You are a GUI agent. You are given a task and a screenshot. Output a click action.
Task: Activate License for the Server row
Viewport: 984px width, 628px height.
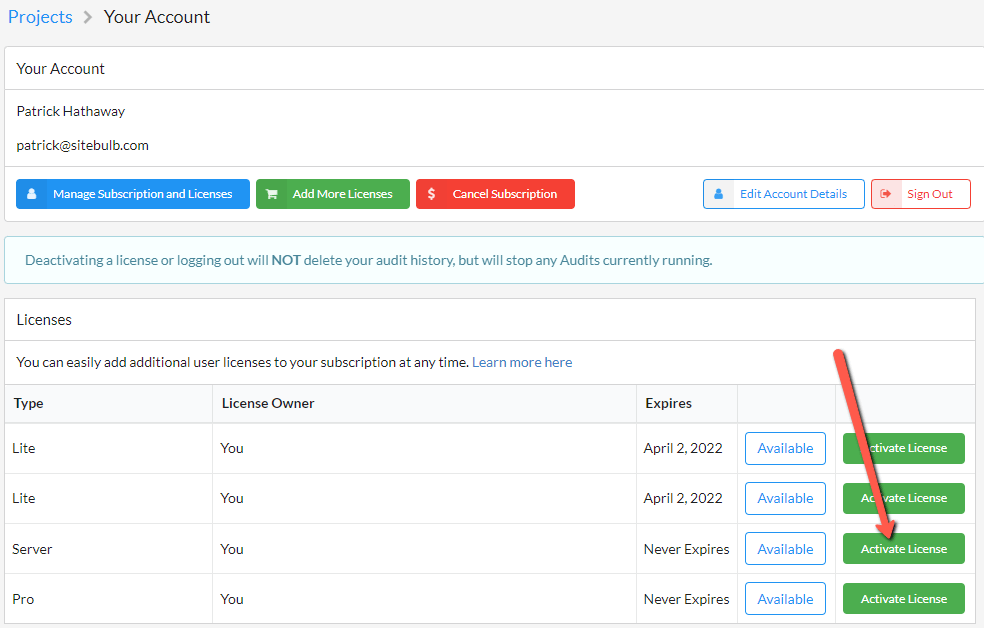coord(904,549)
